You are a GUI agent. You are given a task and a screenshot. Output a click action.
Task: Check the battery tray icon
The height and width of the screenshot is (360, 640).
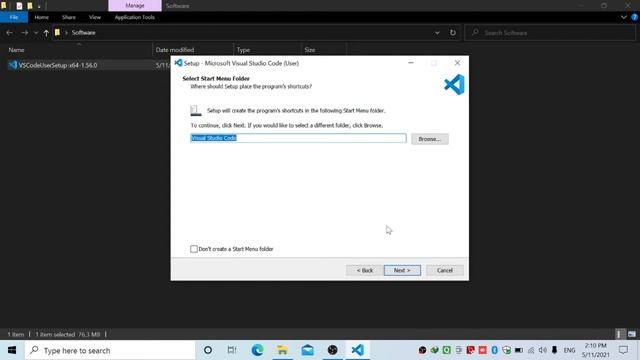[519, 350]
